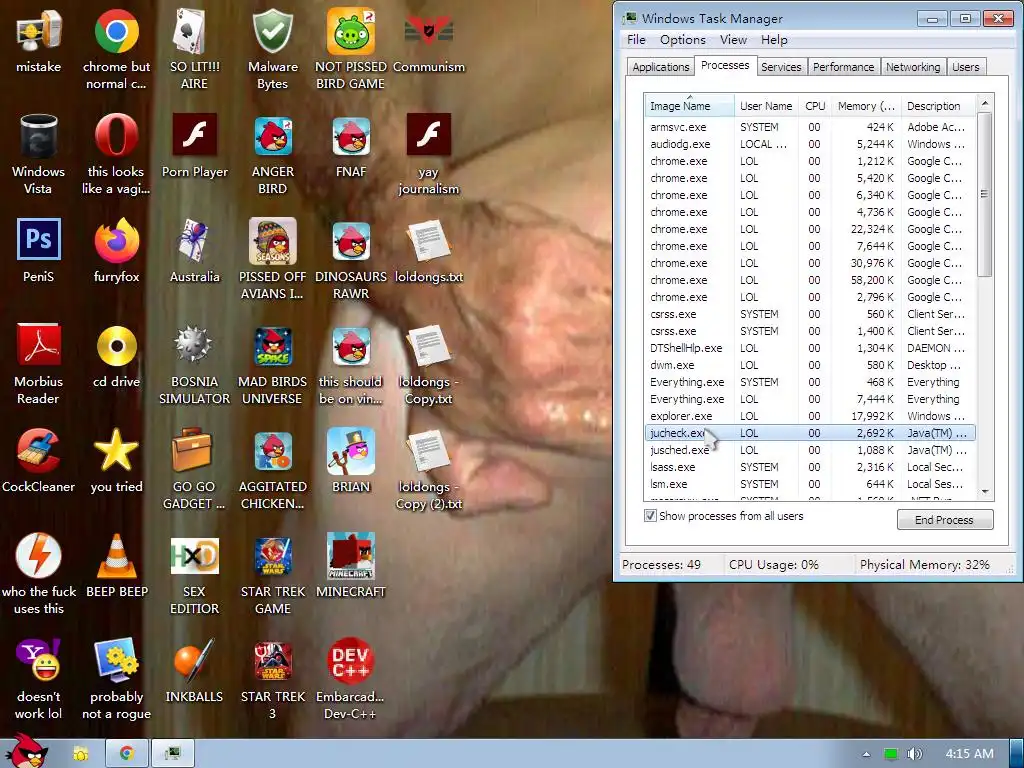Image resolution: width=1024 pixels, height=768 pixels.
Task: Click the End Process button
Action: pos(944,520)
